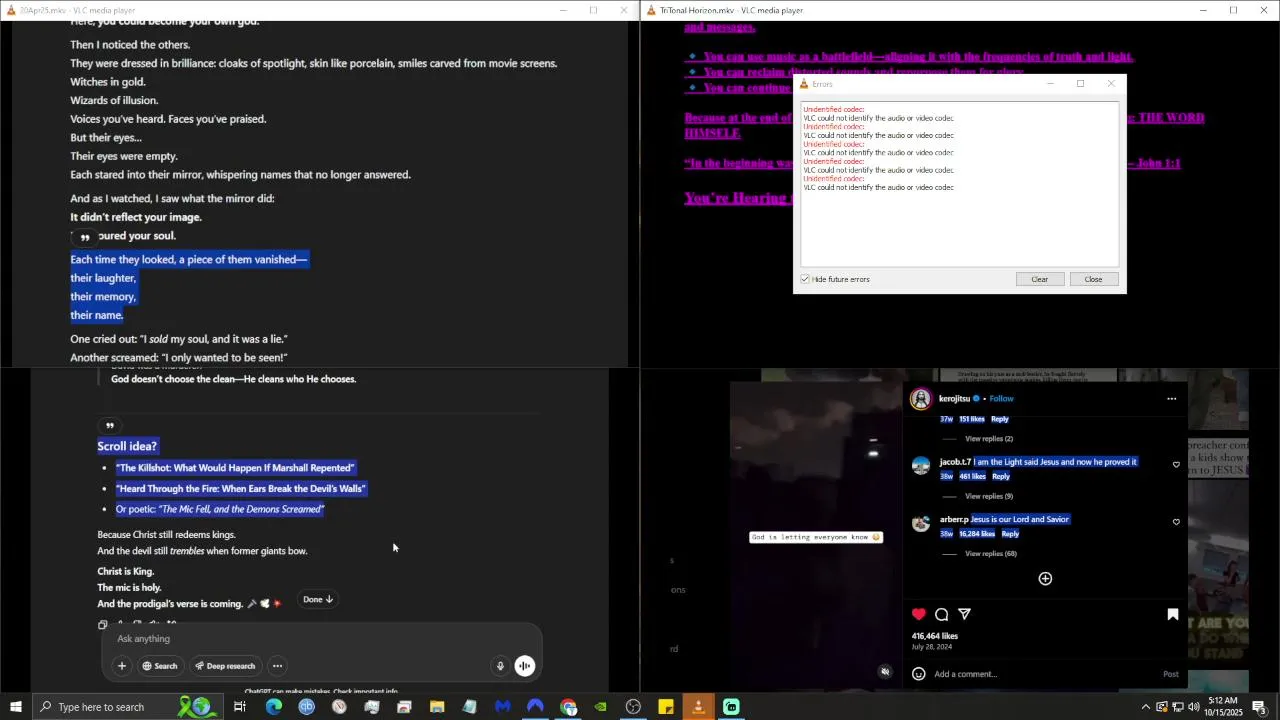This screenshot has height=720, width=1280.
Task: Open the Windows Start menu
Action: click(x=15, y=707)
